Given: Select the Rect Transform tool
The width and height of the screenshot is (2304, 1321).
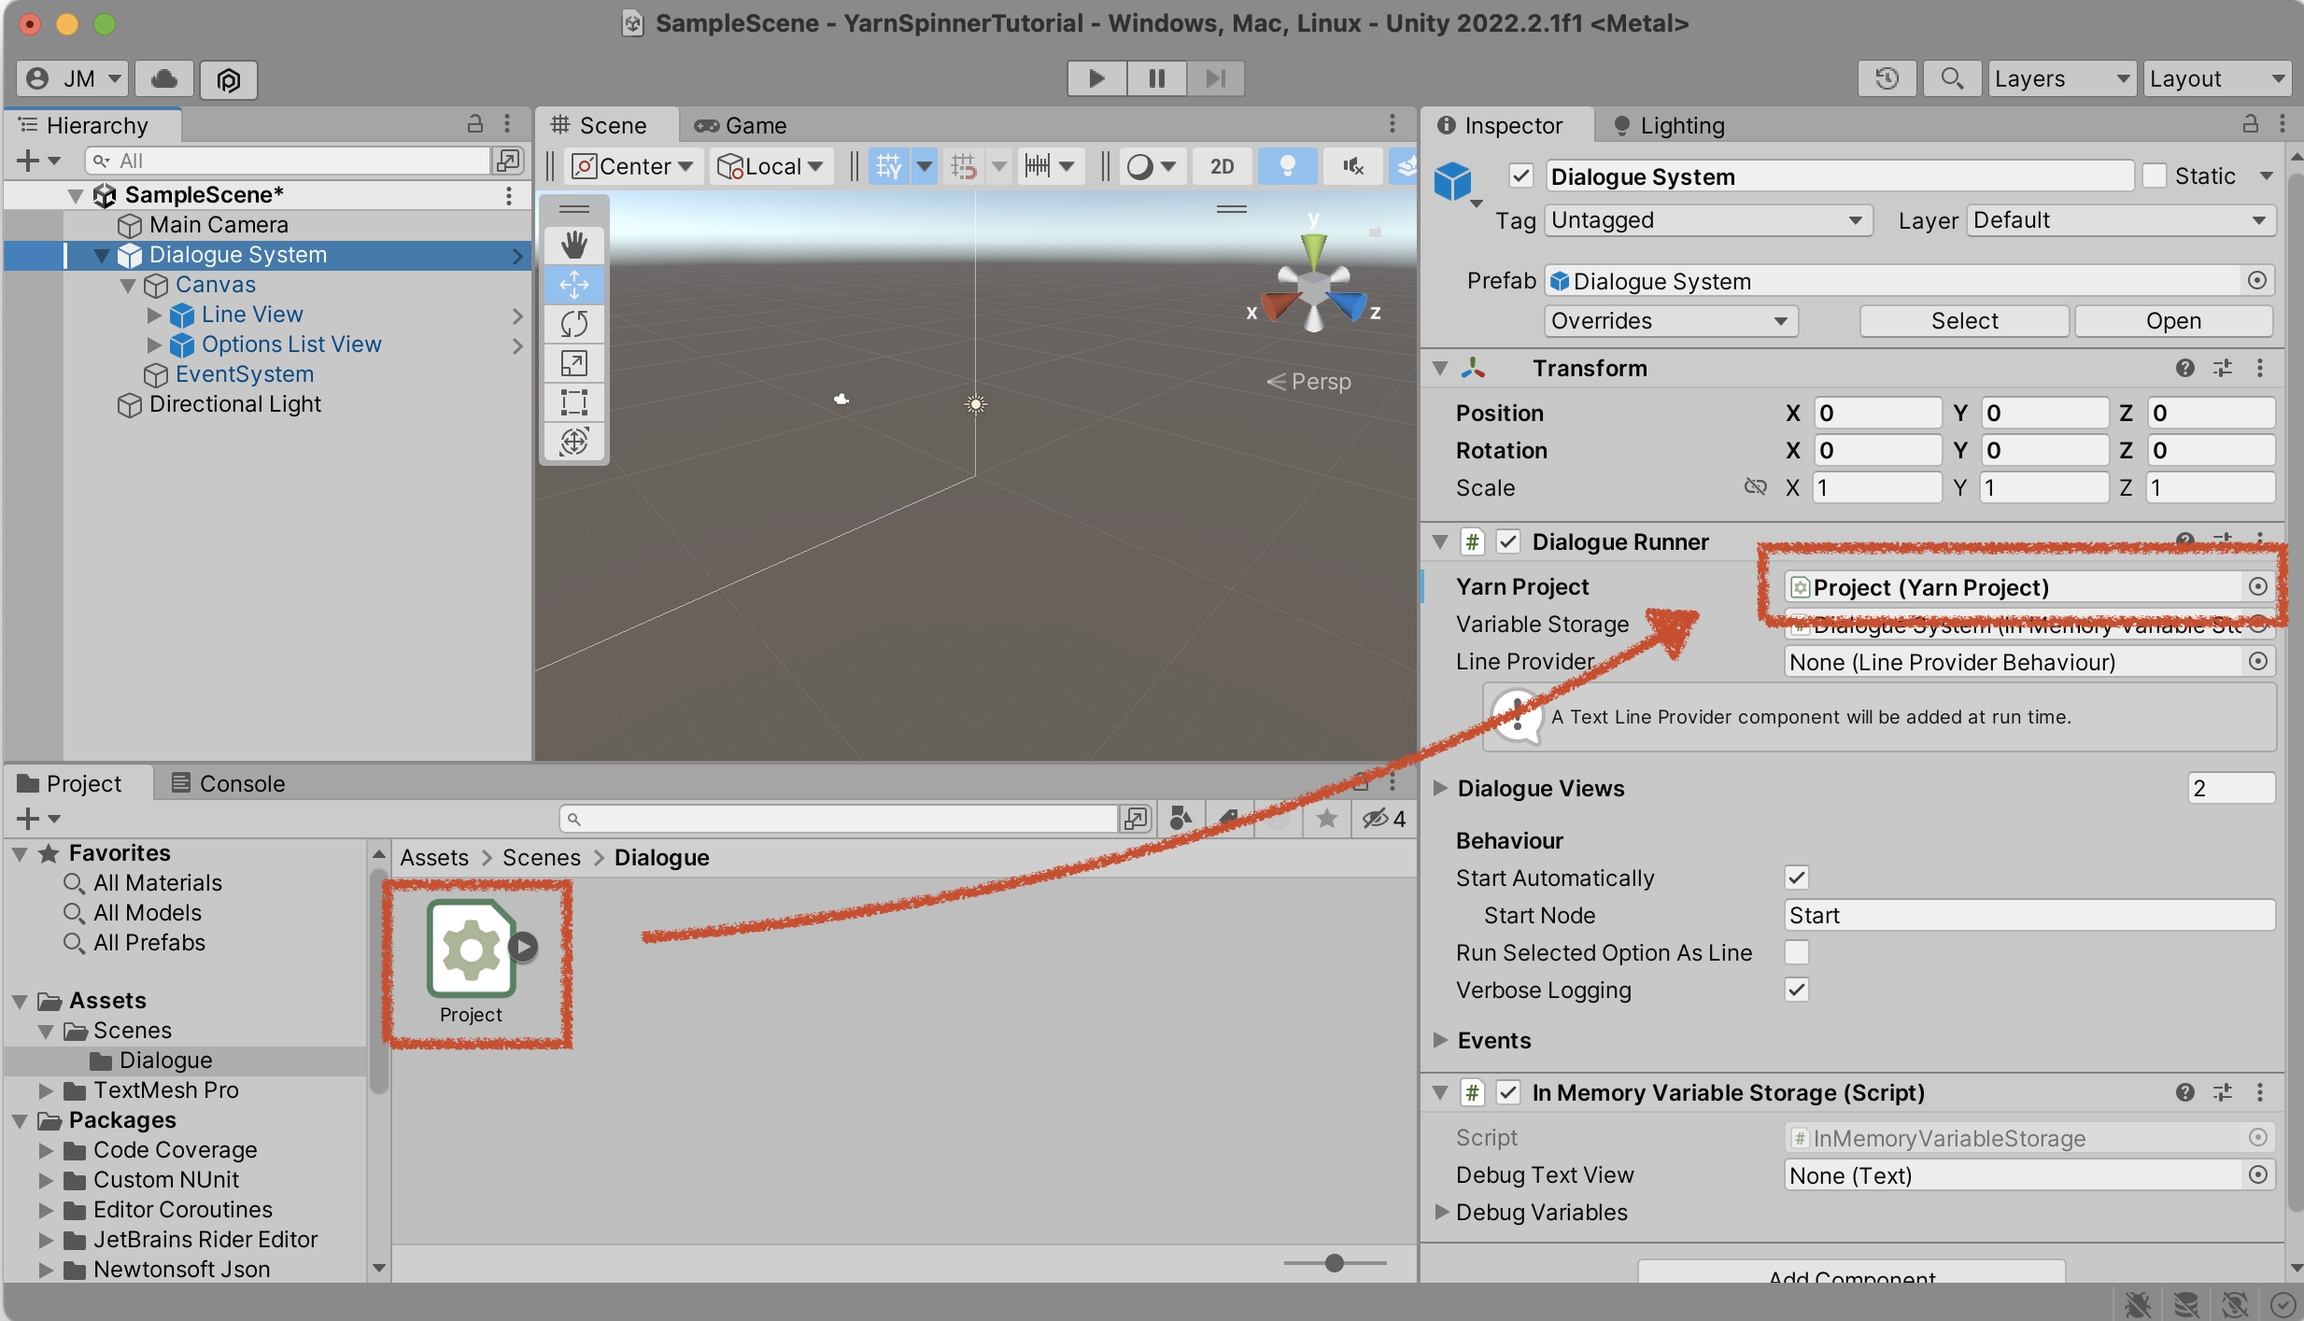Looking at the screenshot, I should [574, 402].
